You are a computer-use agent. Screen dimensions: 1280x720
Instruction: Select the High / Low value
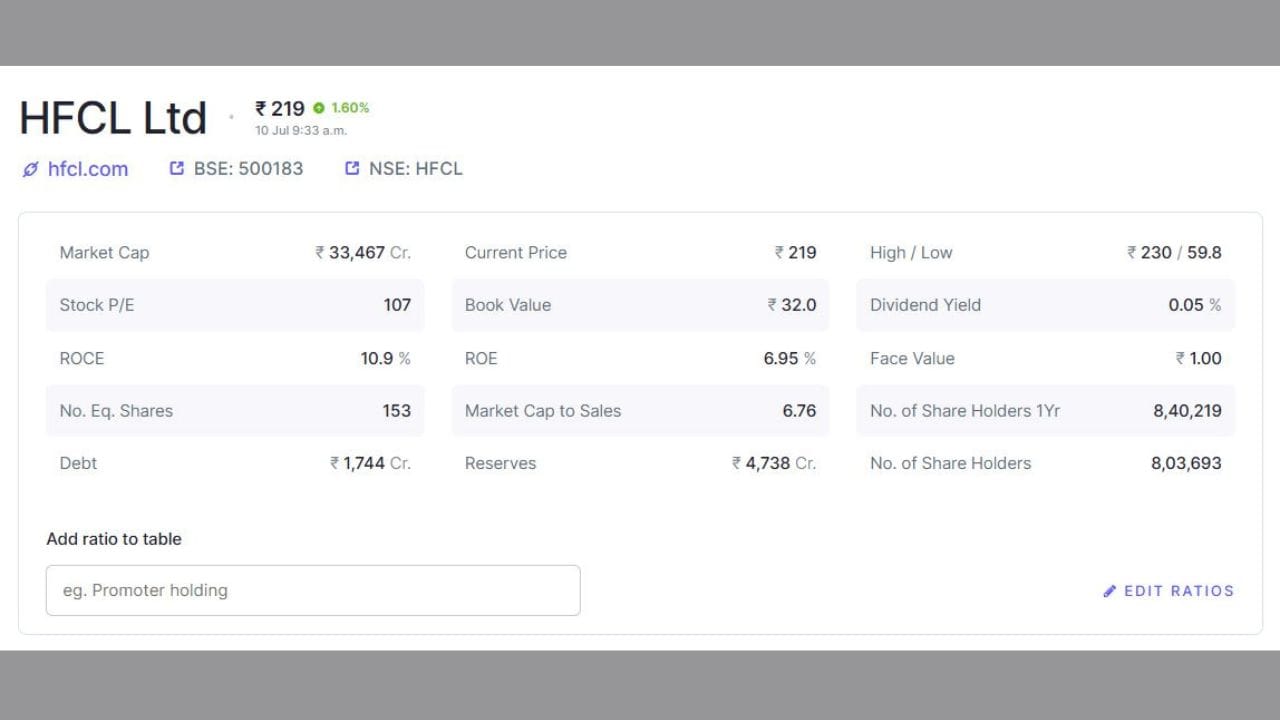[x=1174, y=253]
